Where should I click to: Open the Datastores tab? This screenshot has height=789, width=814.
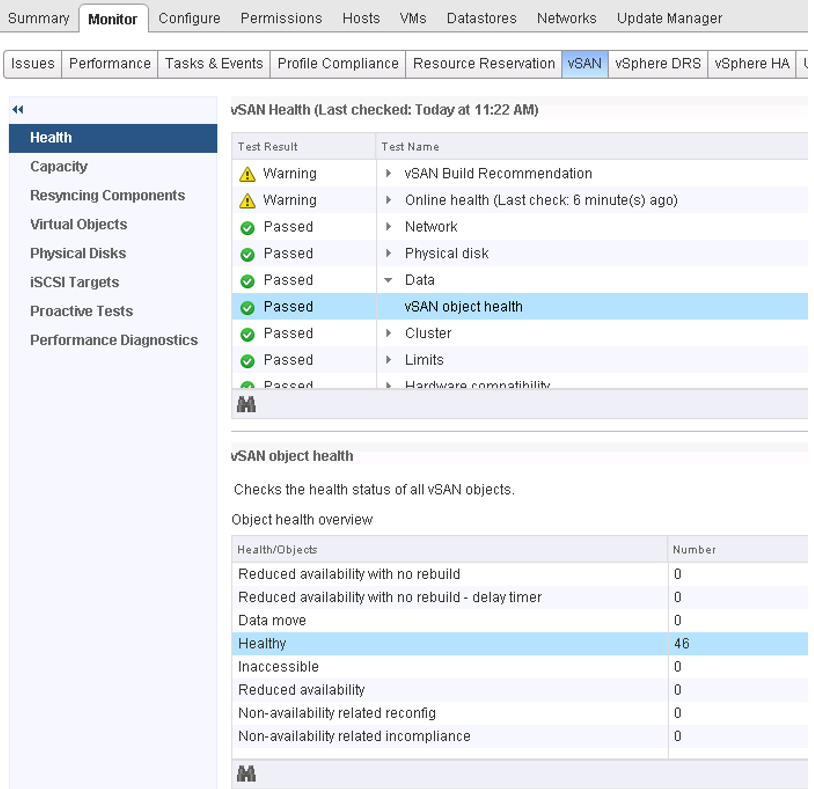click(x=481, y=18)
